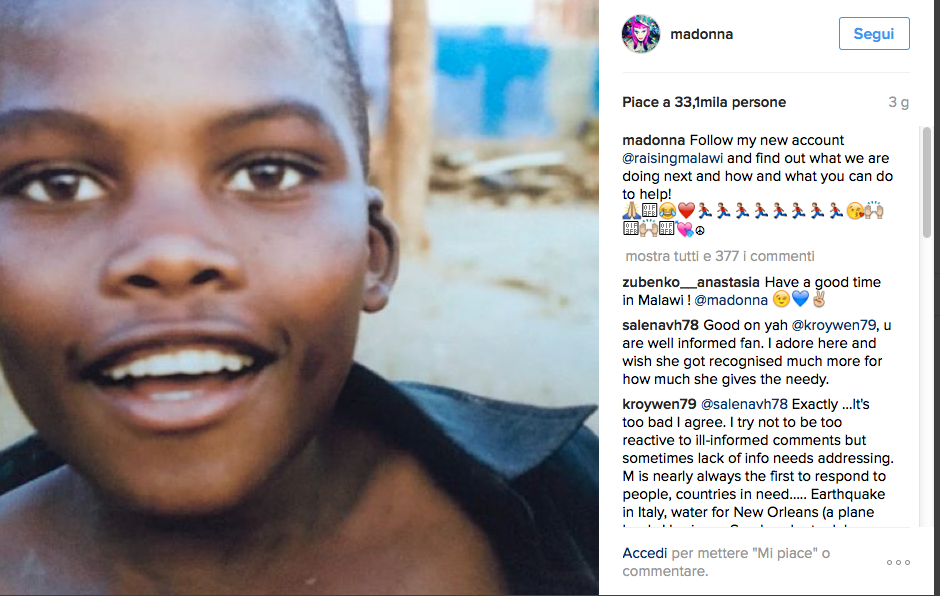Click the '3 g' post timestamp

point(898,103)
